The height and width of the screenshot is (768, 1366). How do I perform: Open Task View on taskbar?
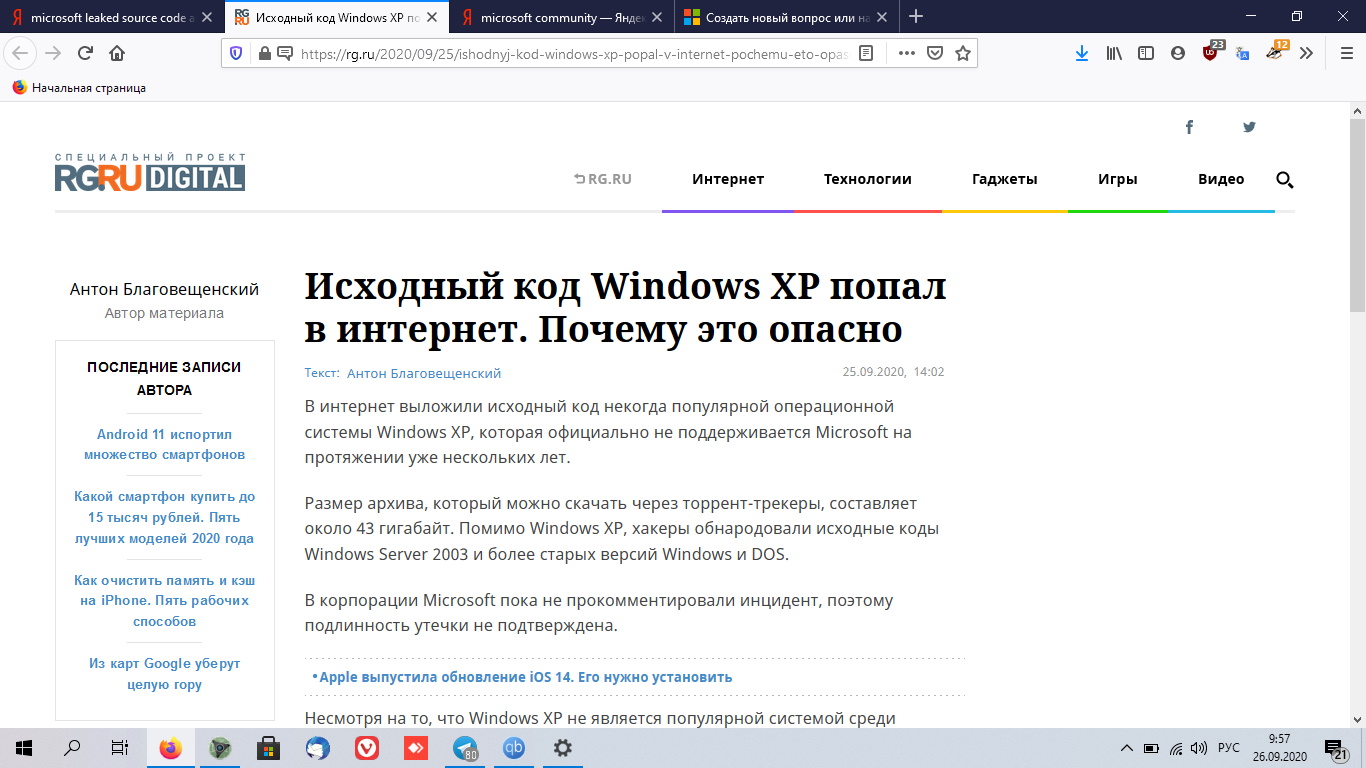coord(120,748)
